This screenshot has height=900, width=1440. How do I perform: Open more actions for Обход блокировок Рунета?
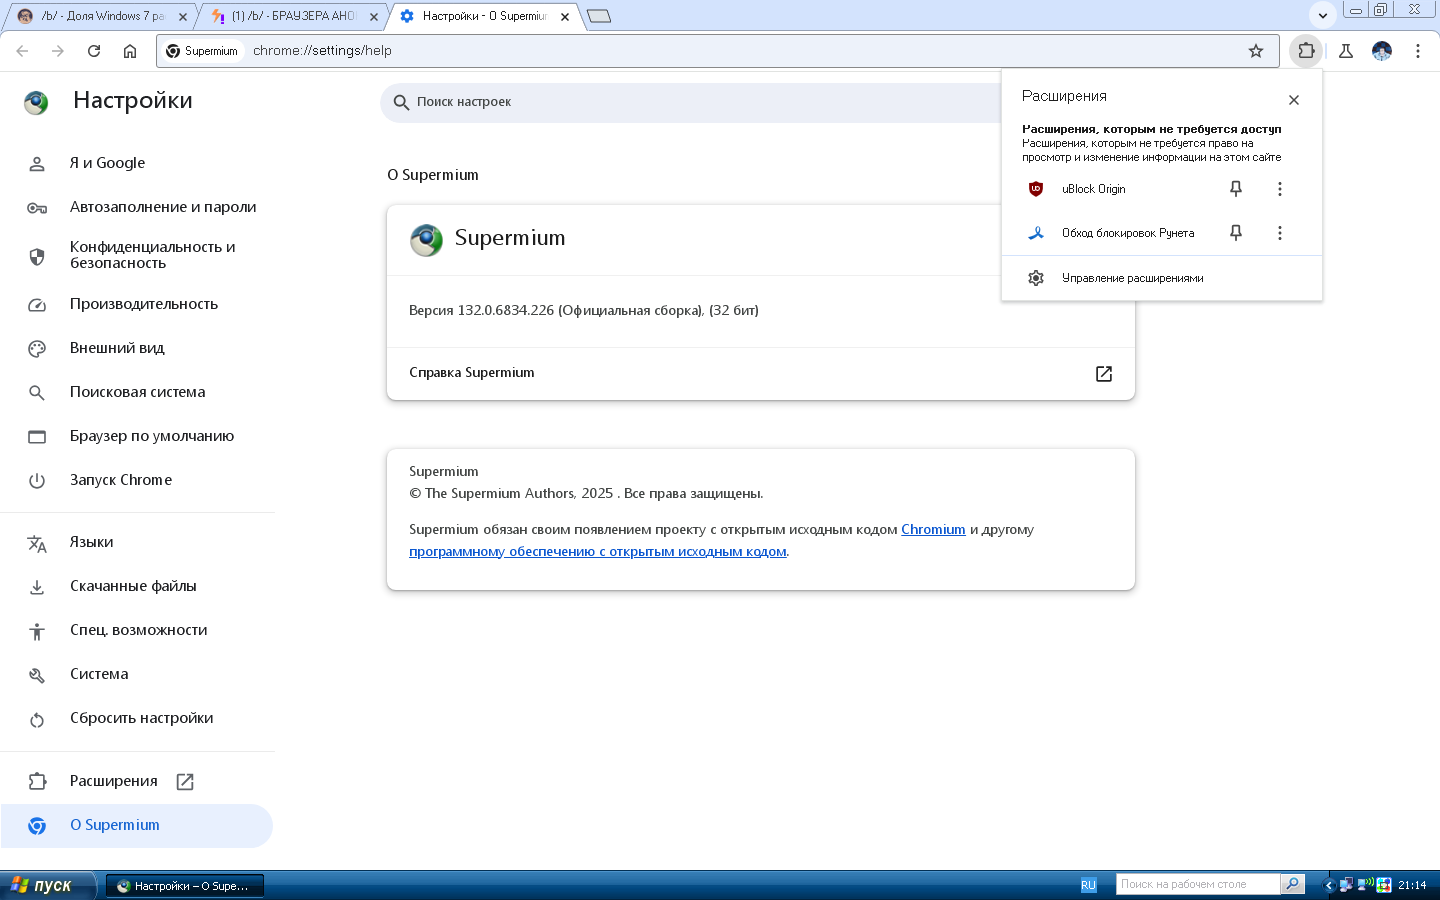(1280, 233)
